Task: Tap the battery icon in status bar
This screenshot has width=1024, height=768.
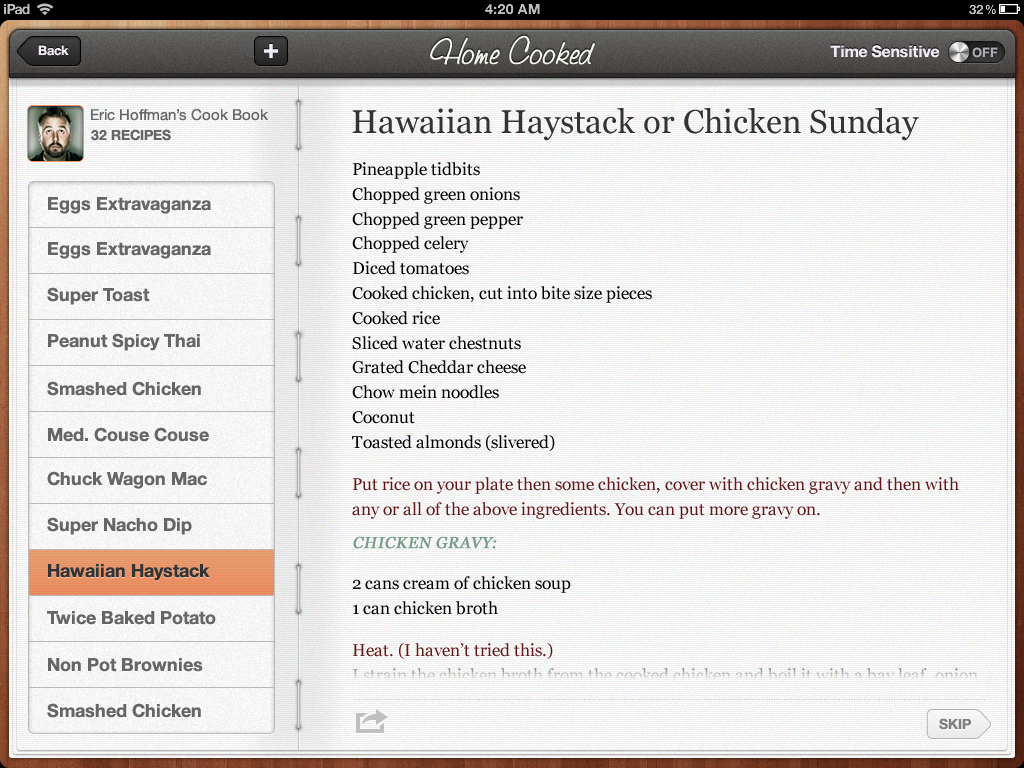Action: pos(1008,9)
